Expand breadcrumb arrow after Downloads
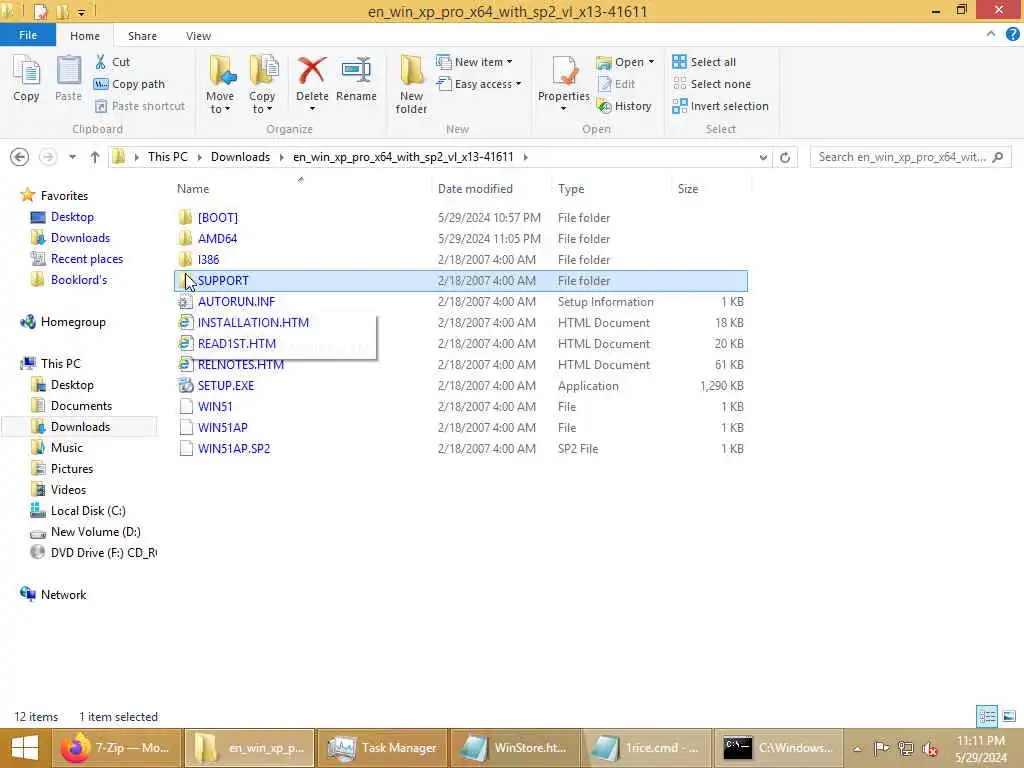The height and width of the screenshot is (768, 1024). (281, 157)
